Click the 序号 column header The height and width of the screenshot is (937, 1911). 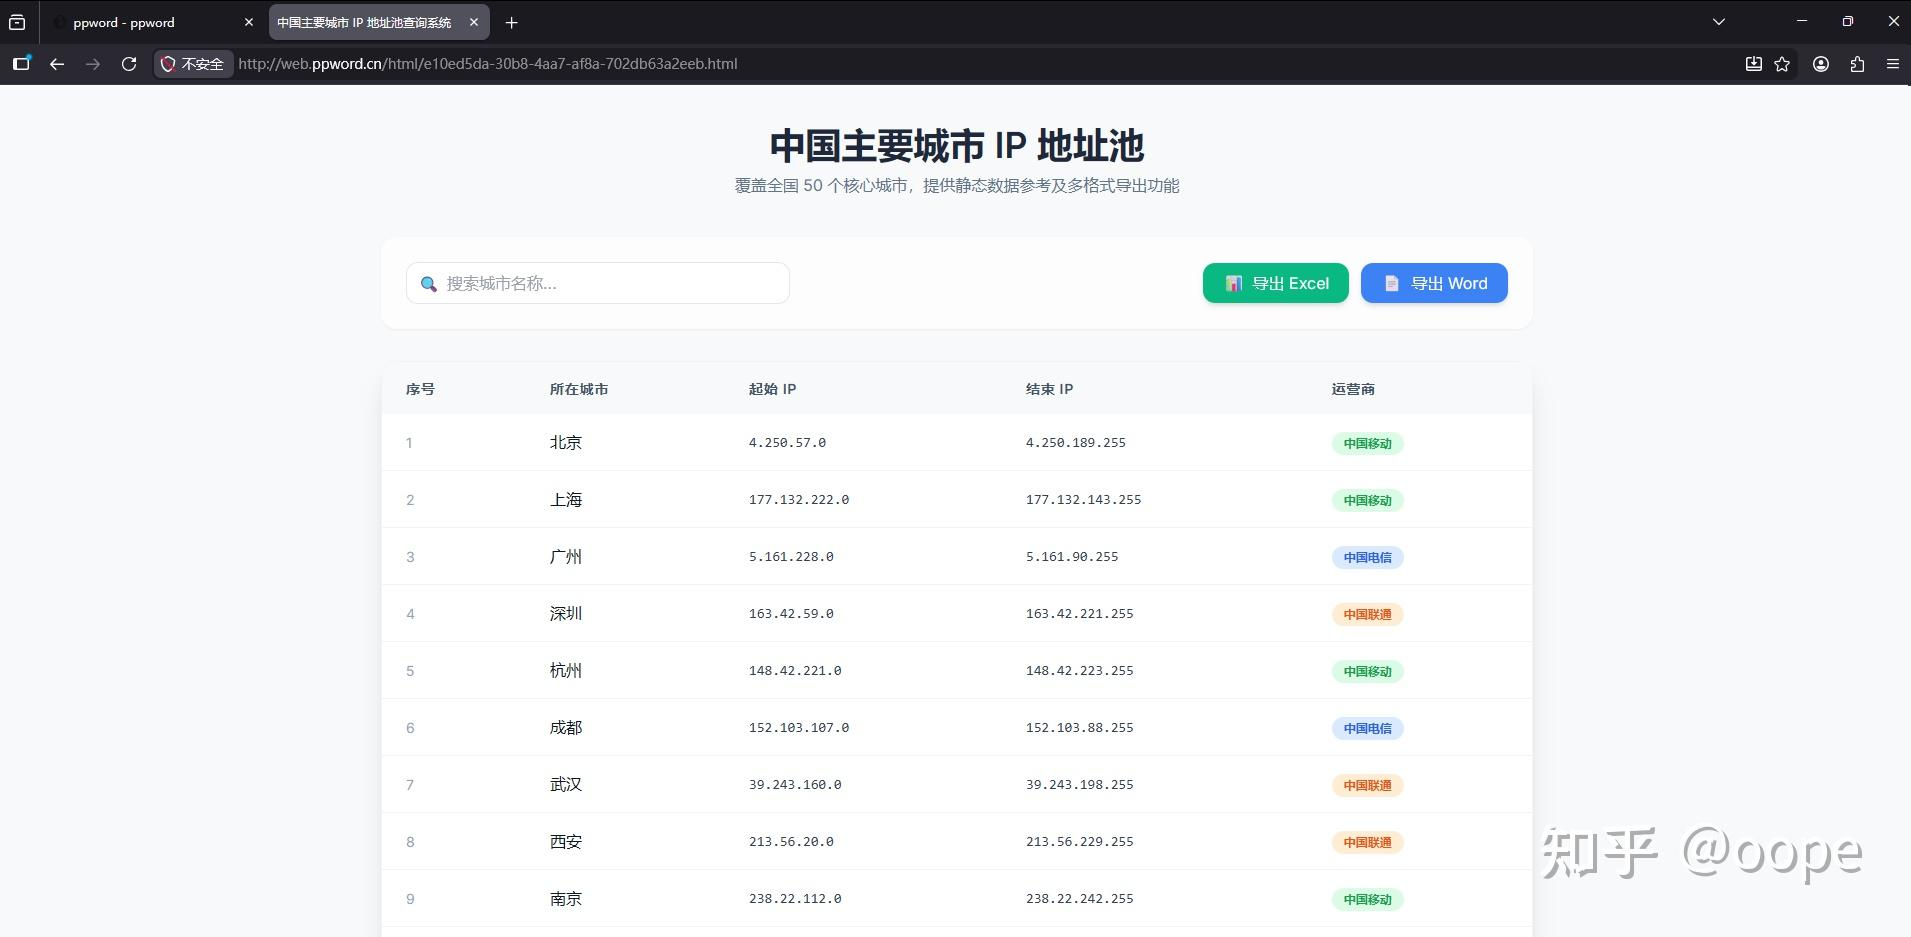point(420,389)
